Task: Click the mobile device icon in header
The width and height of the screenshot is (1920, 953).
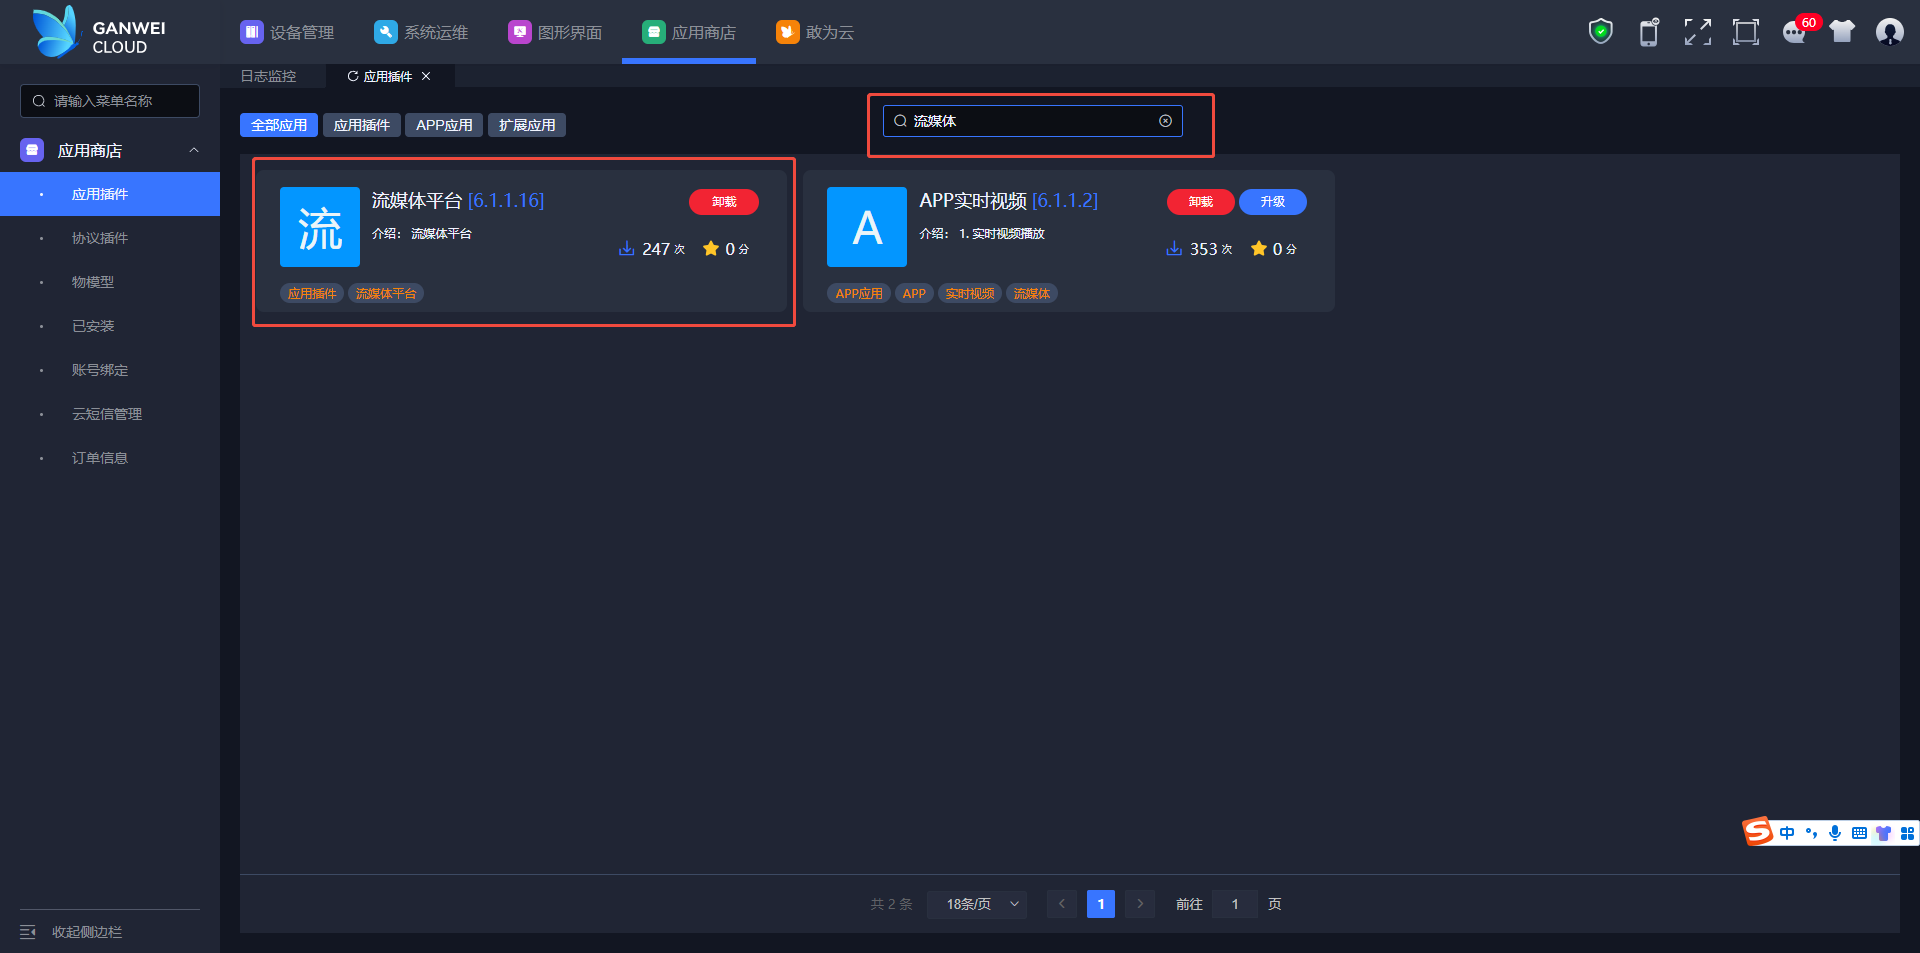Action: tap(1649, 32)
